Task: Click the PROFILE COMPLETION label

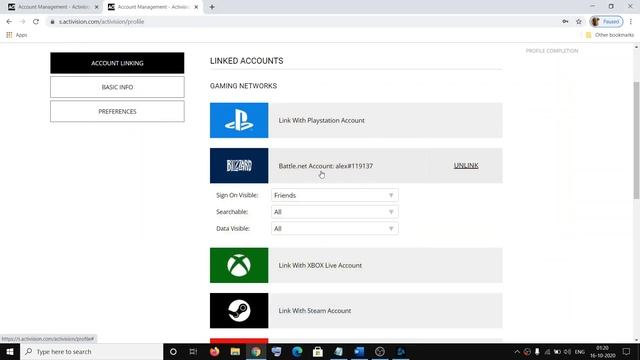Action: pyautogui.click(x=552, y=51)
